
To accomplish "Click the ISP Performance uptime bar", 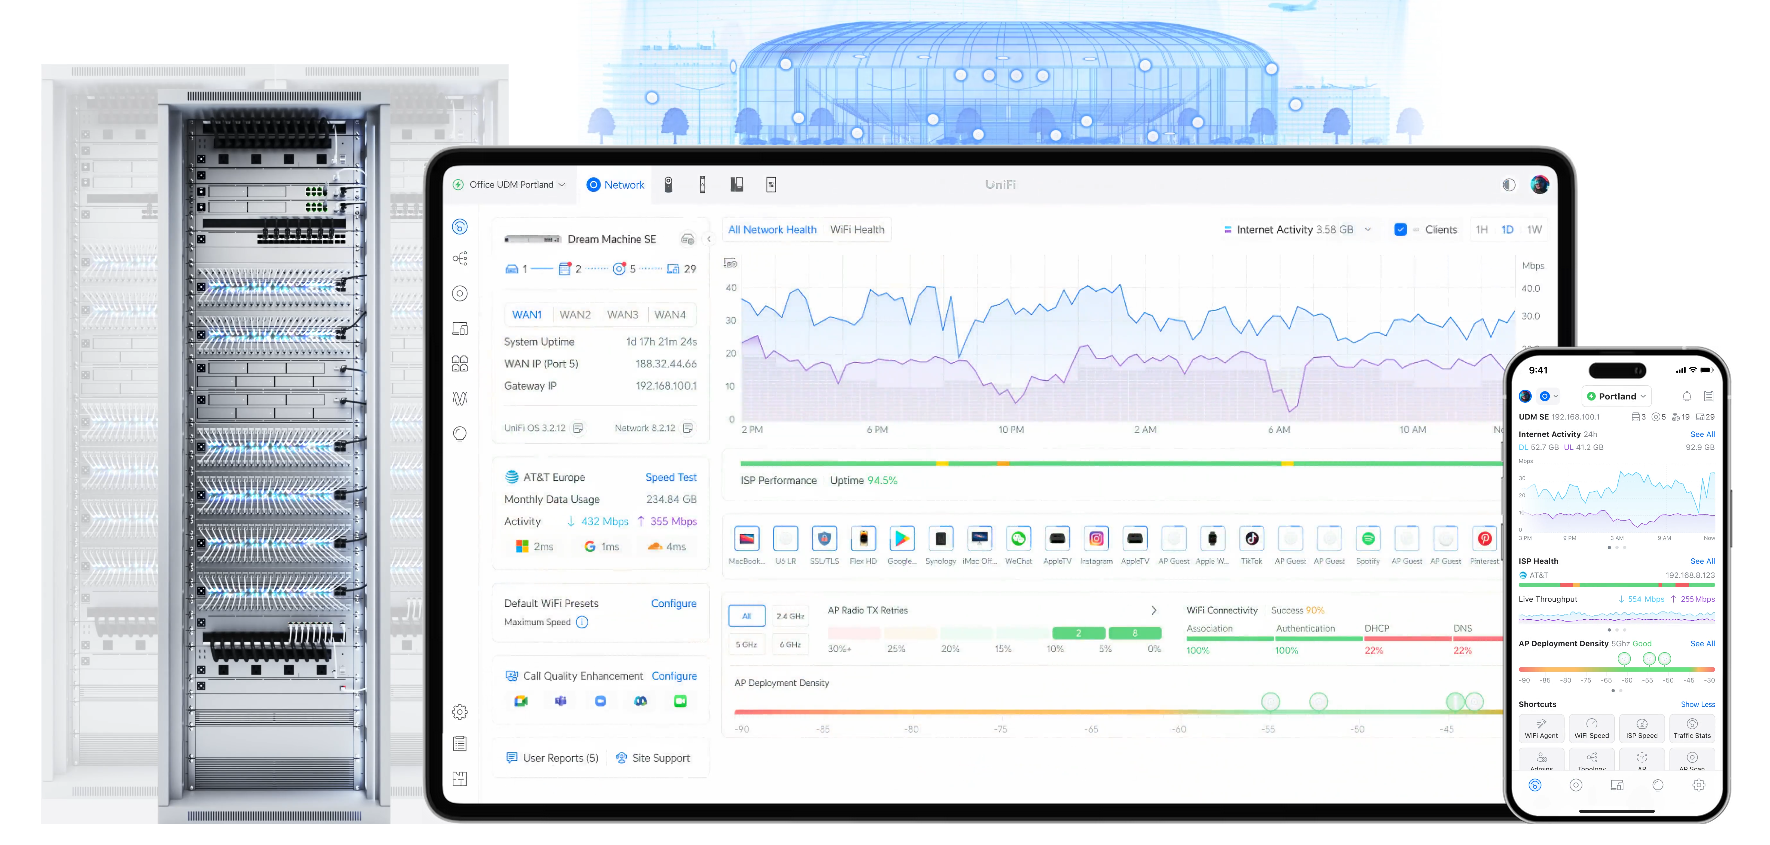I will coord(1121,464).
